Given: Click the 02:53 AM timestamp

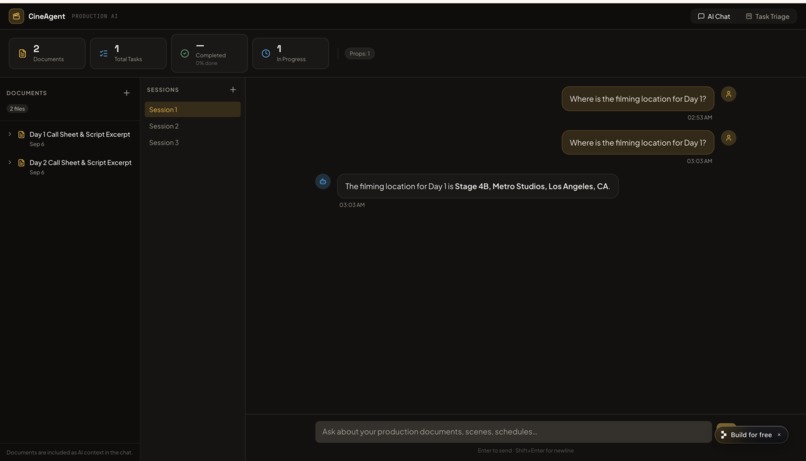Looking at the screenshot, I should tap(700, 117).
